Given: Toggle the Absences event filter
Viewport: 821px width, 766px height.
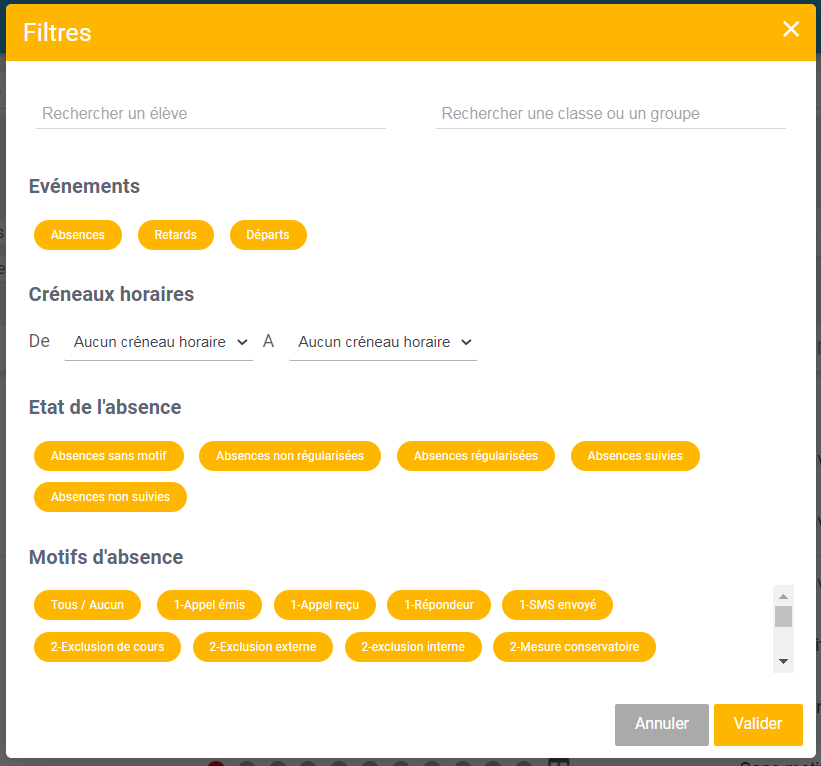Looking at the screenshot, I should [77, 235].
